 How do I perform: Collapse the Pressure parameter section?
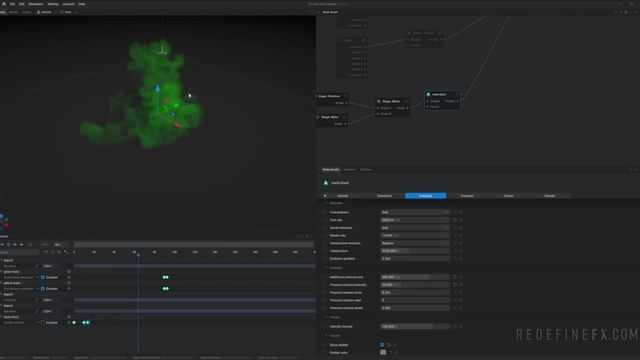[326, 268]
